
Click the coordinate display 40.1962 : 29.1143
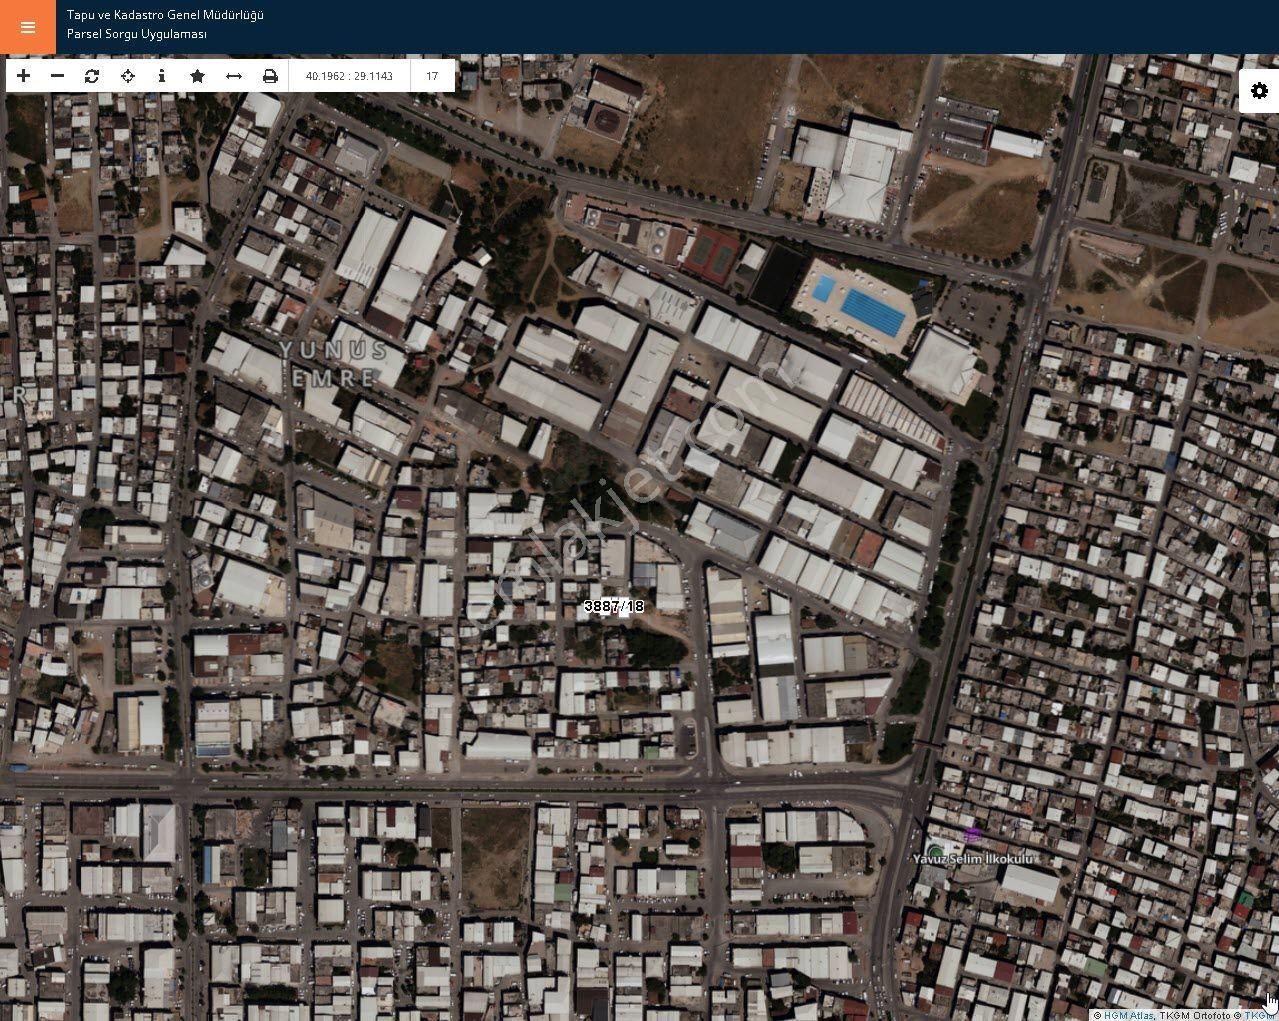click(x=349, y=76)
